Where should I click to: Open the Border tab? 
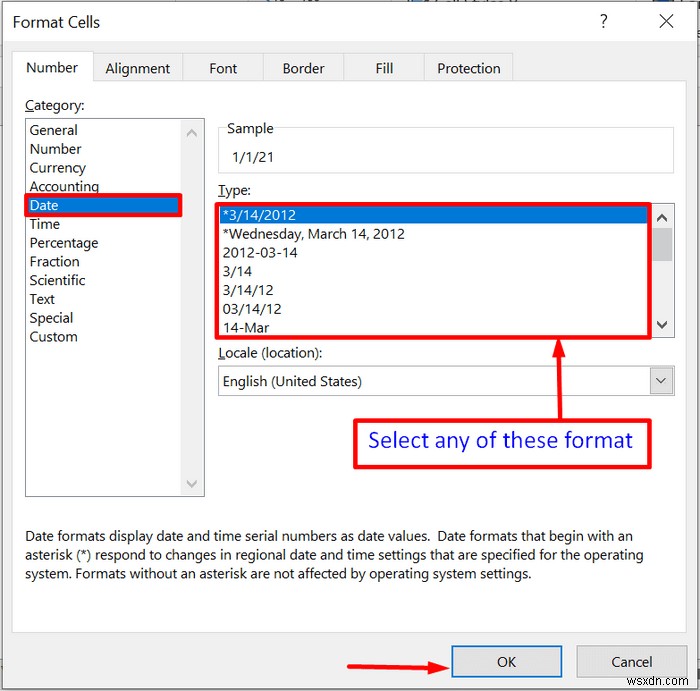point(303,68)
